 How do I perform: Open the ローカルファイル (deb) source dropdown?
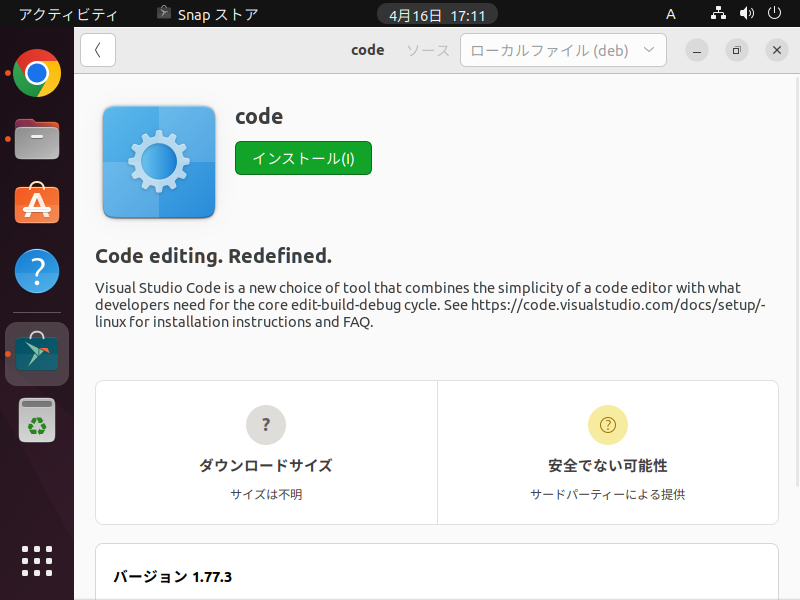click(x=563, y=50)
